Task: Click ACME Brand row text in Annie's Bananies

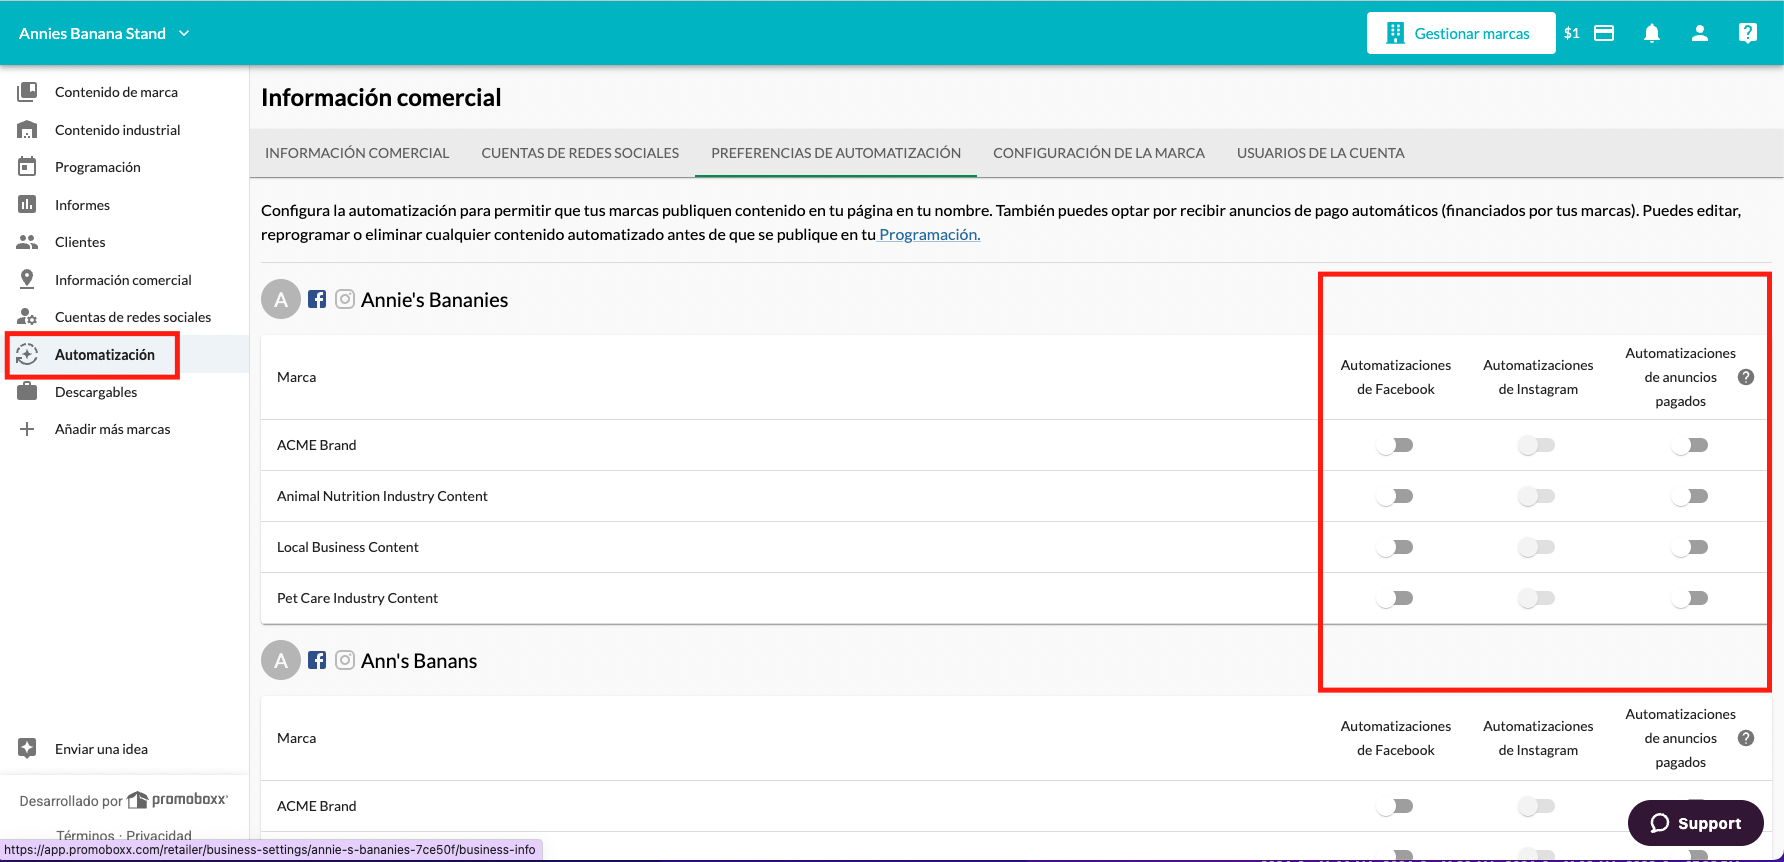Action: click(316, 445)
